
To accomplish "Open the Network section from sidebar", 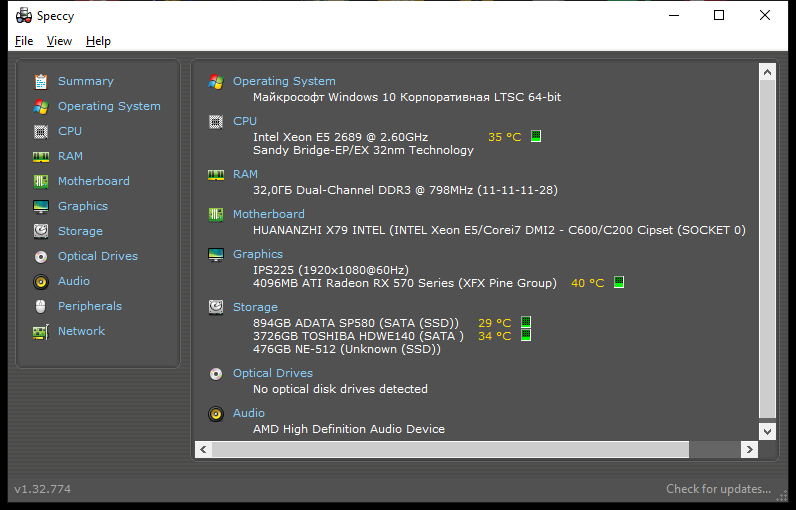I will 81,331.
